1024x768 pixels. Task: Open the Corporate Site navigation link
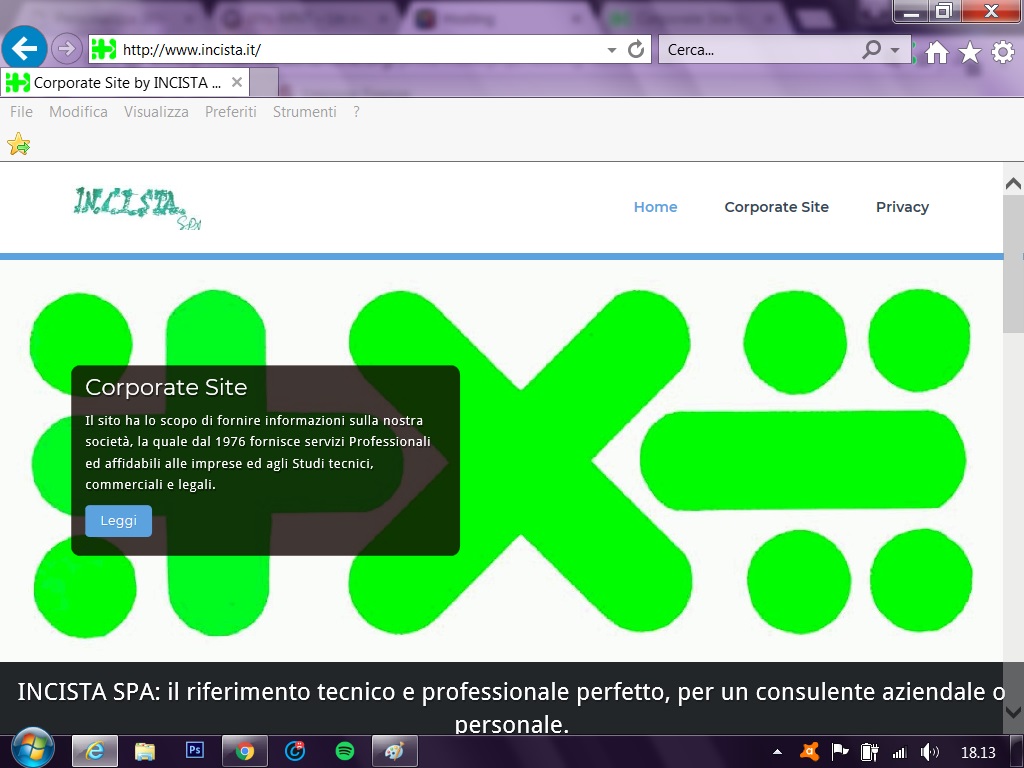tap(776, 207)
